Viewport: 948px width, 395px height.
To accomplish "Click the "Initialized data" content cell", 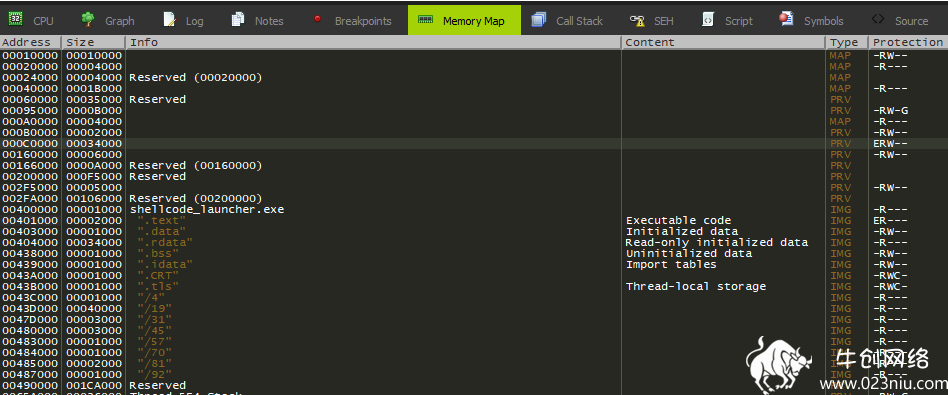I will click(x=682, y=231).
